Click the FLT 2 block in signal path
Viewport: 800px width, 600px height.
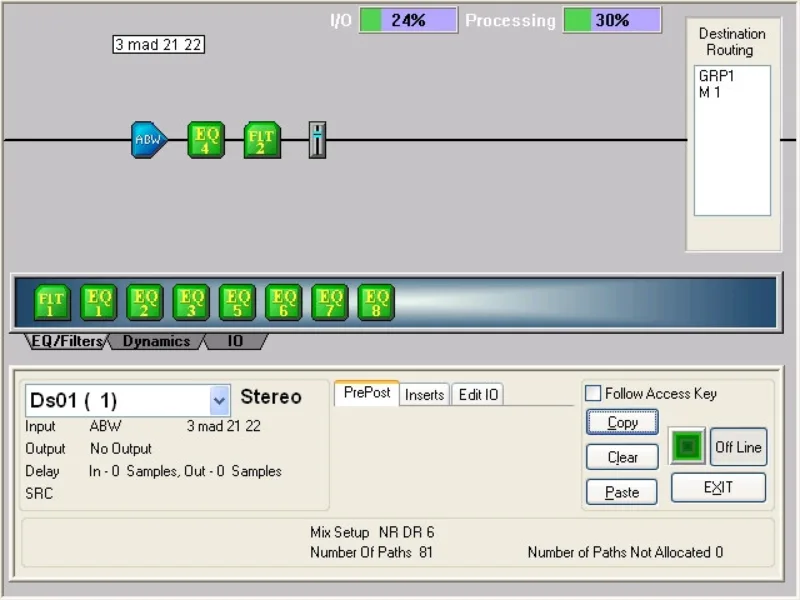click(x=262, y=140)
